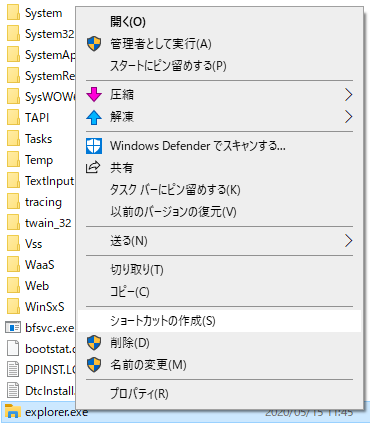The image size is (370, 426).
Task: Select the WinSxS folder name
Action: coord(45,307)
